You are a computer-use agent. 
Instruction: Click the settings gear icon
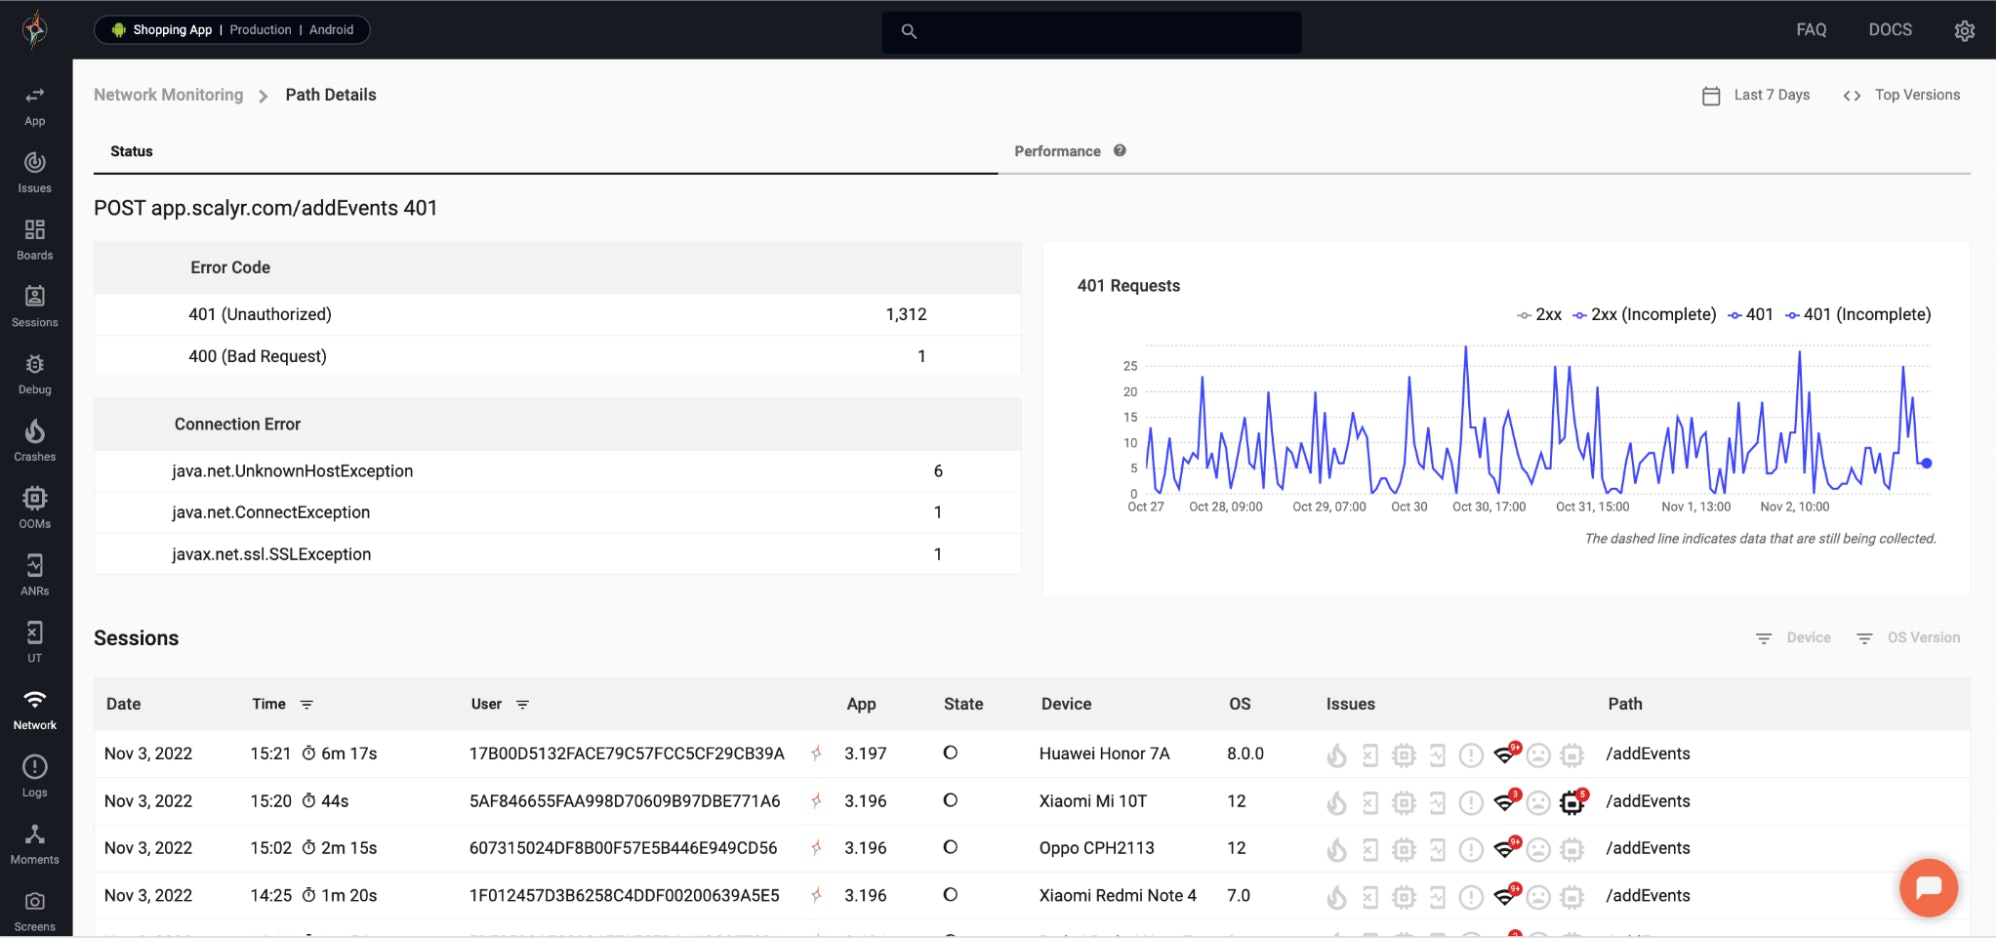point(1964,31)
